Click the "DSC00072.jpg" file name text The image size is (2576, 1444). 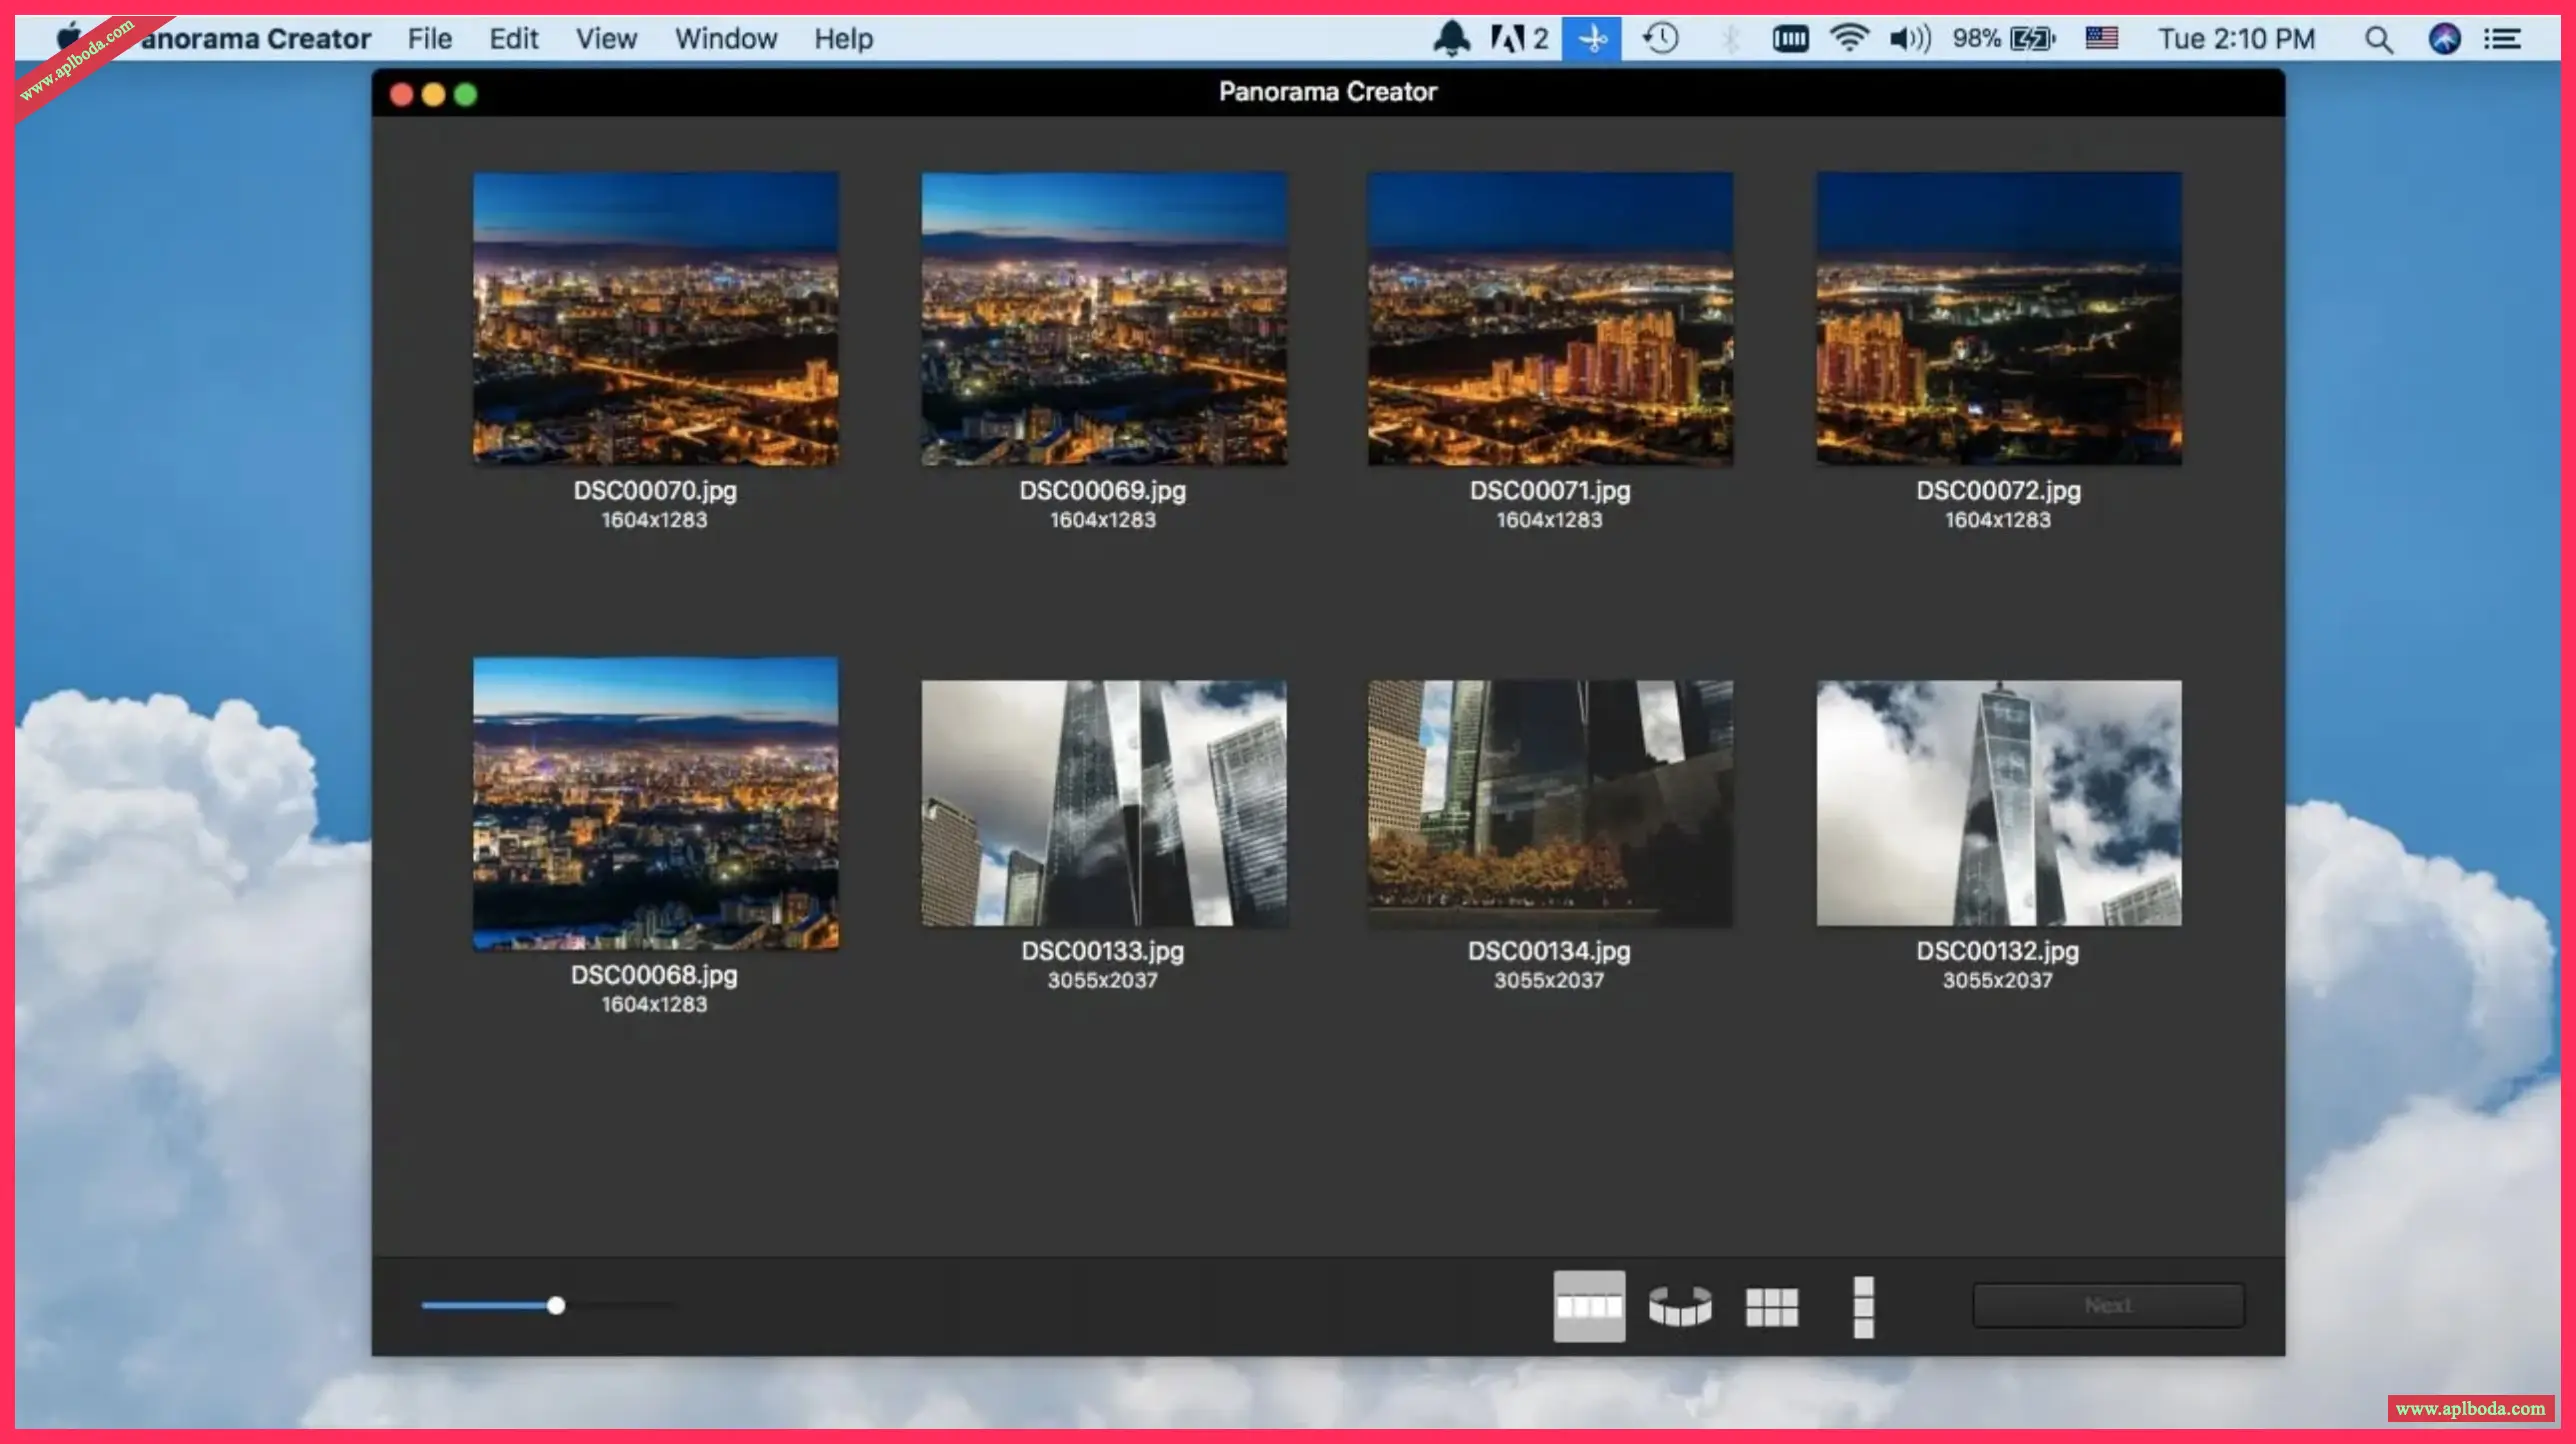(1998, 491)
